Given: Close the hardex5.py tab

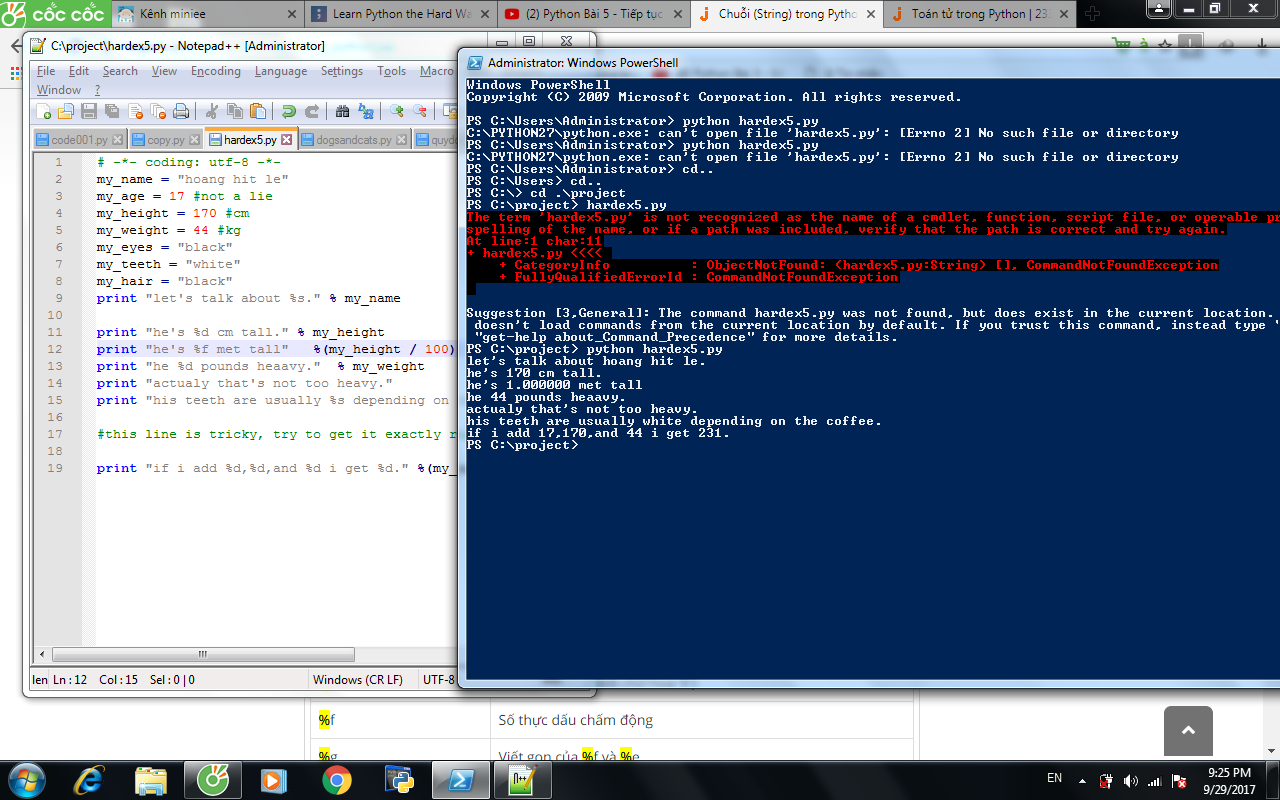Looking at the screenshot, I should tap(287, 140).
